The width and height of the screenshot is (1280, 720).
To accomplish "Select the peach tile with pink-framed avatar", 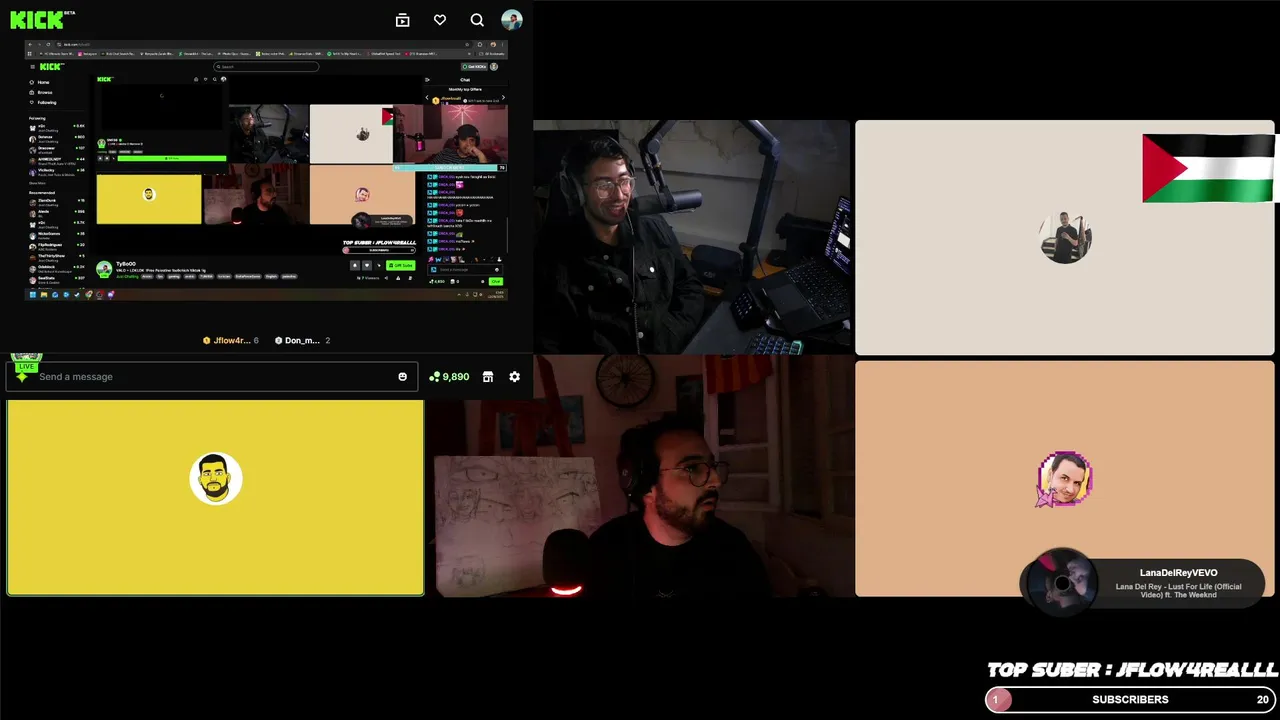I will pos(1064,479).
